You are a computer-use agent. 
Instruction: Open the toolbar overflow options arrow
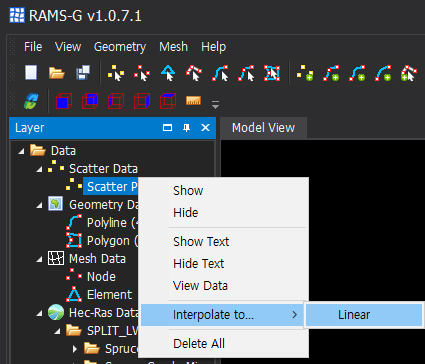[x=215, y=105]
